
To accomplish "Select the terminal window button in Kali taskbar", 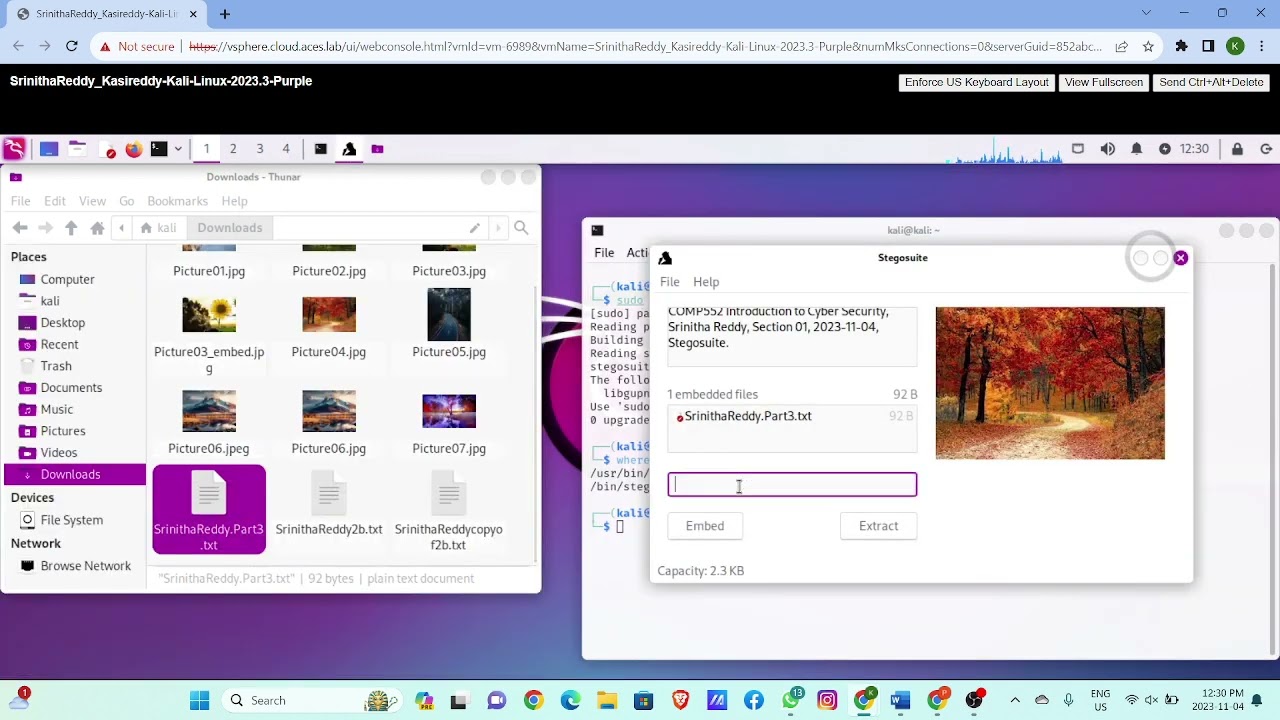I will pyautogui.click(x=320, y=149).
